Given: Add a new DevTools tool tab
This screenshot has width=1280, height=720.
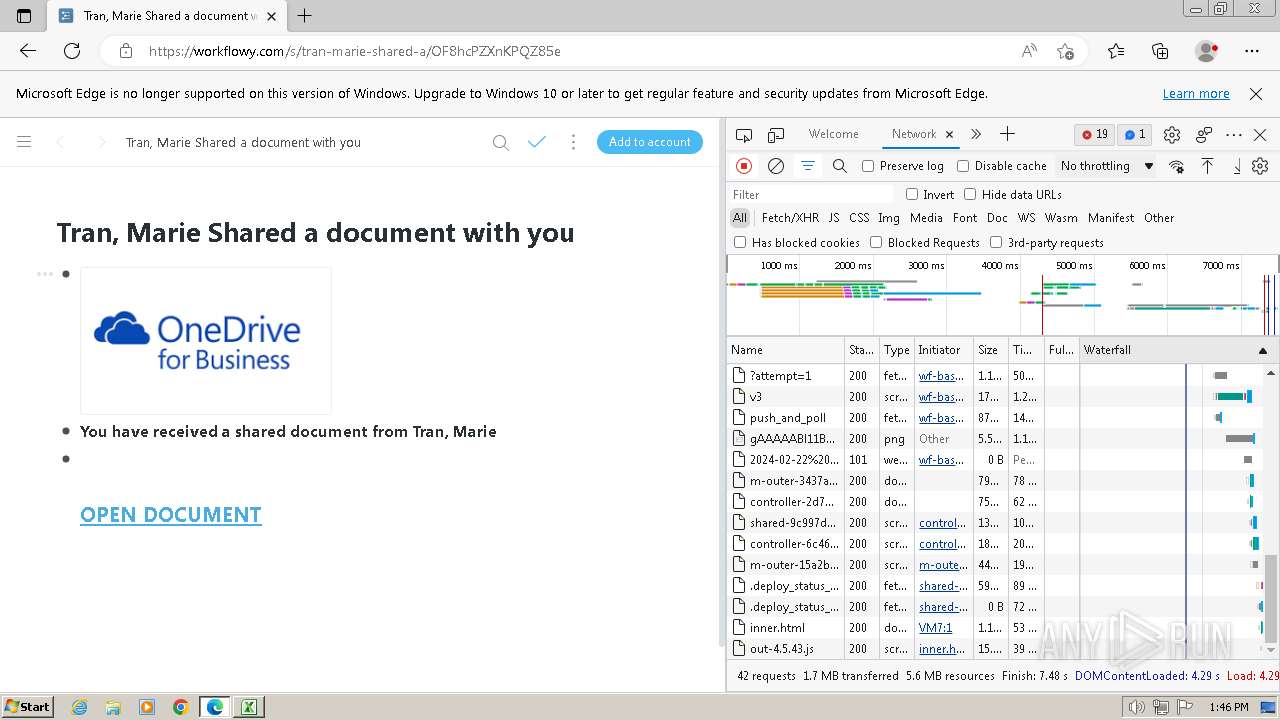Looking at the screenshot, I should [x=1007, y=134].
